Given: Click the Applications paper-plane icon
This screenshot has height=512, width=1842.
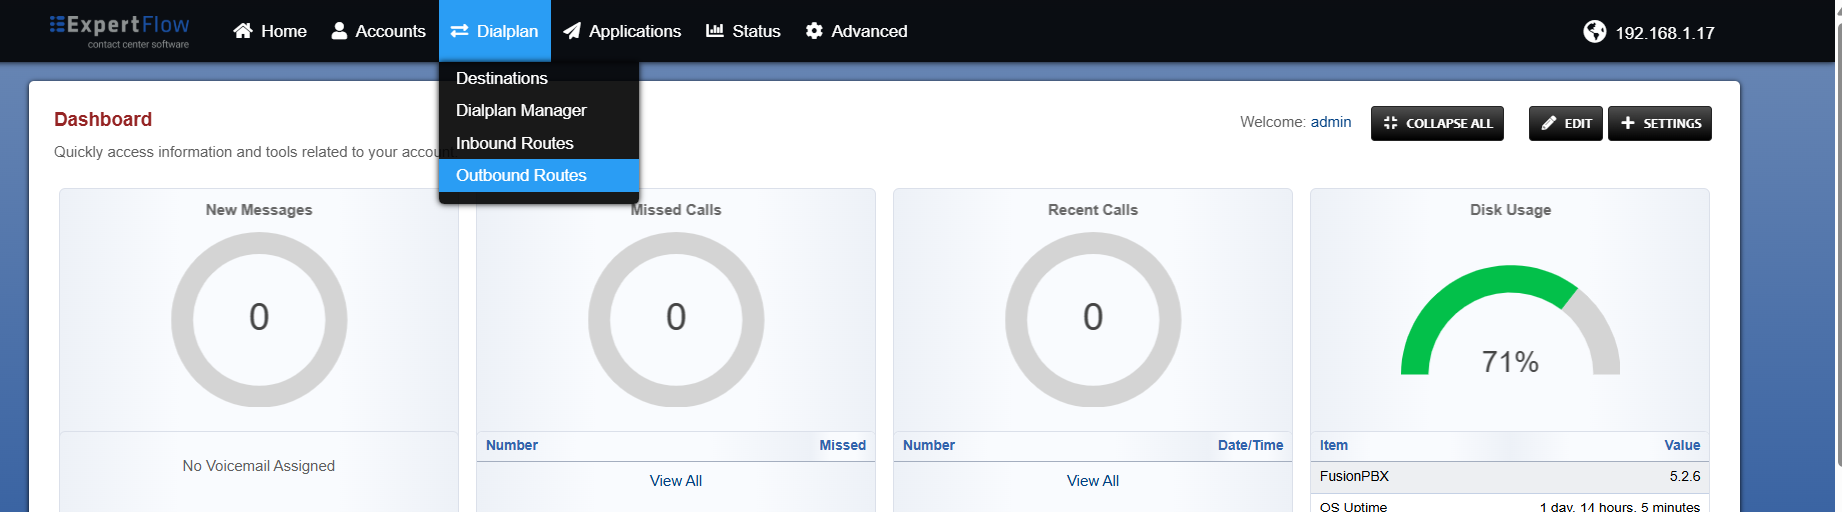Looking at the screenshot, I should click(572, 31).
